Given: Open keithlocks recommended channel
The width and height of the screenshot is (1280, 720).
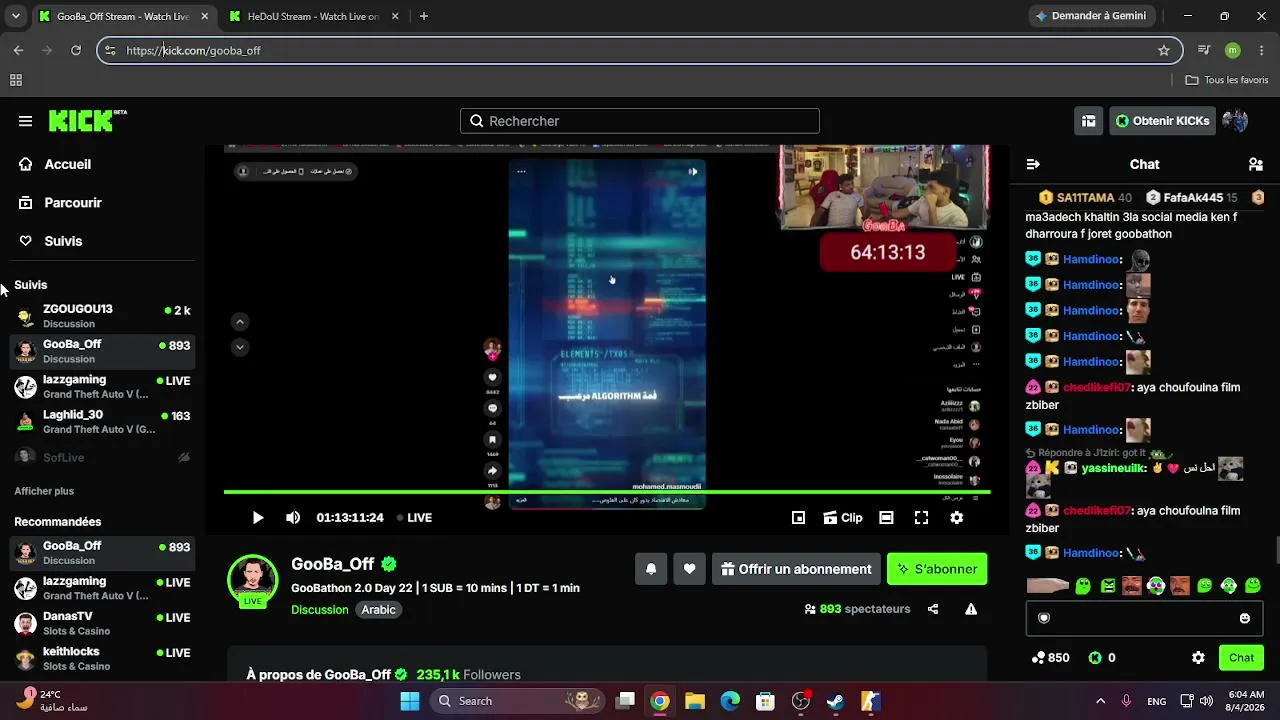Looking at the screenshot, I should tap(102, 658).
